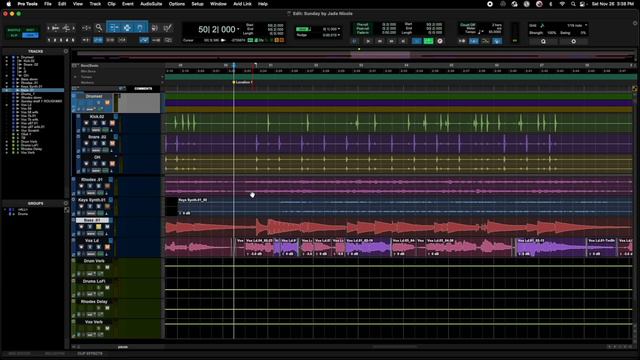Solo the Rhodes .01 track
The image size is (640, 360).
coord(99,186)
